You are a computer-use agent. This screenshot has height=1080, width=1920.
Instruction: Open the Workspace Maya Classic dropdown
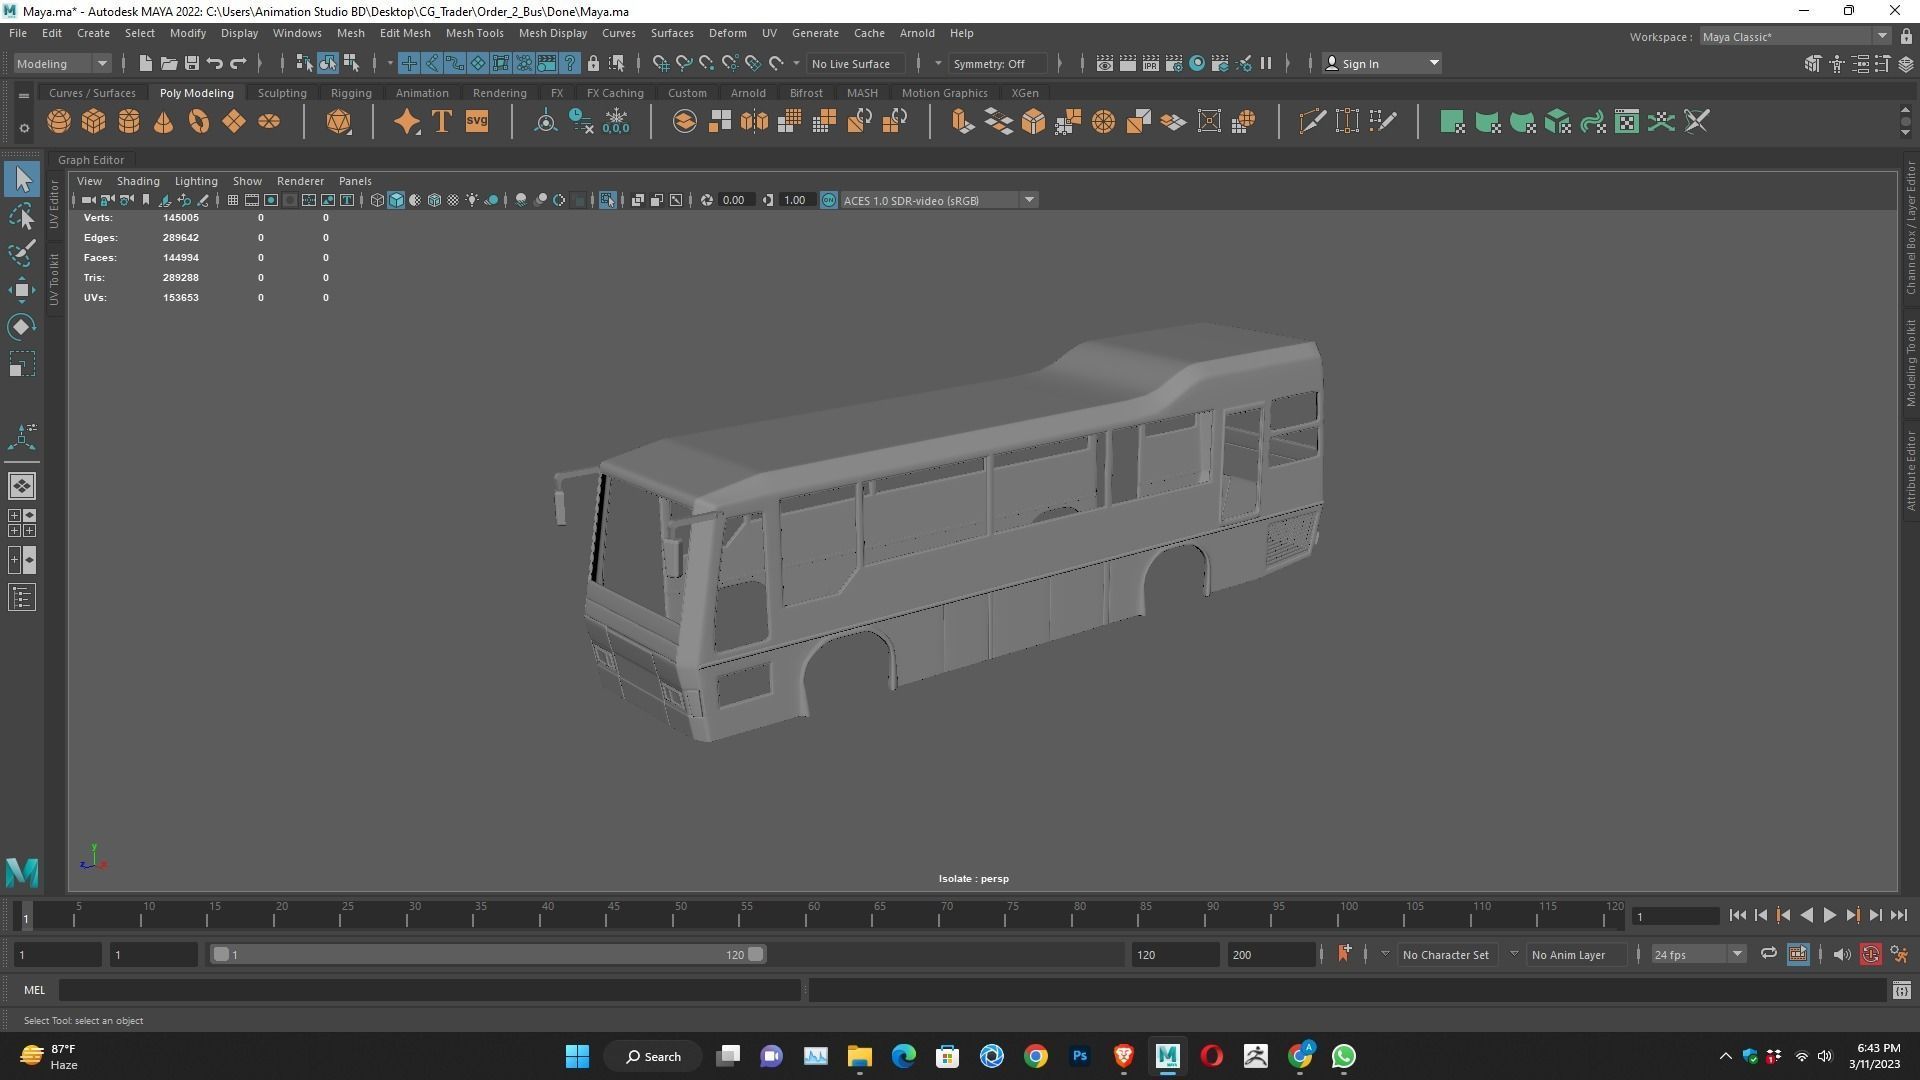click(x=1795, y=36)
